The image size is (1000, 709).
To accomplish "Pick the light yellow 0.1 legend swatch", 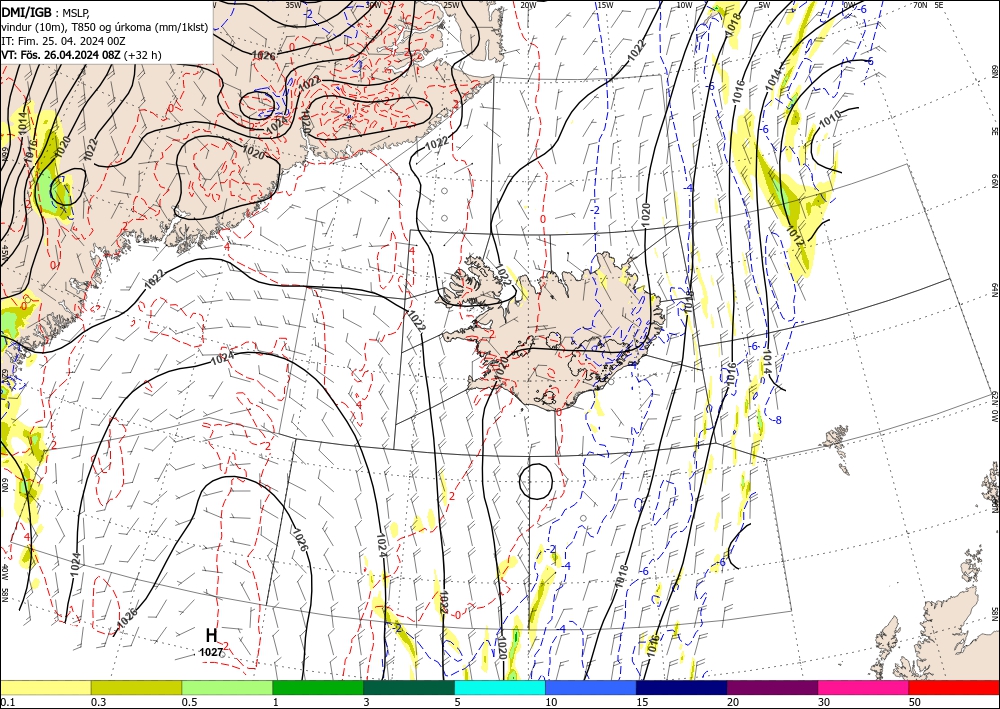I will click(x=45, y=687).
